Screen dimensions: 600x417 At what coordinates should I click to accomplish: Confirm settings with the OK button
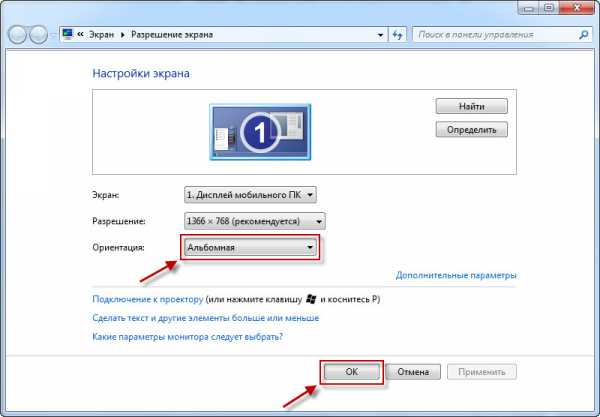tap(352, 371)
